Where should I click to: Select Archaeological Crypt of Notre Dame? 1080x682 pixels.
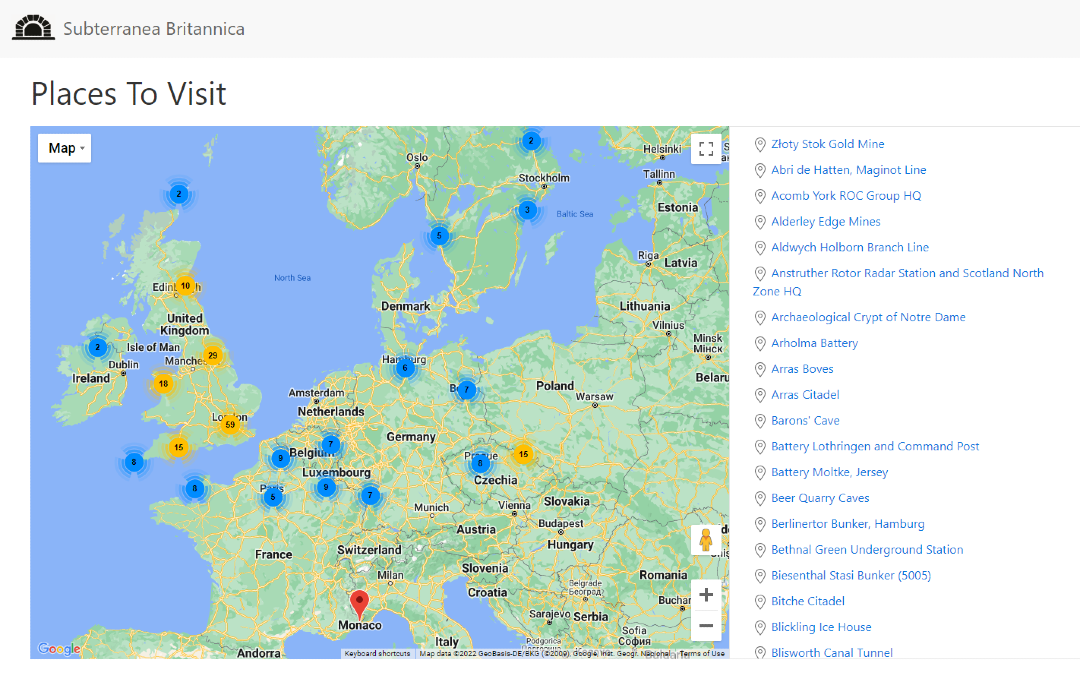coord(868,317)
